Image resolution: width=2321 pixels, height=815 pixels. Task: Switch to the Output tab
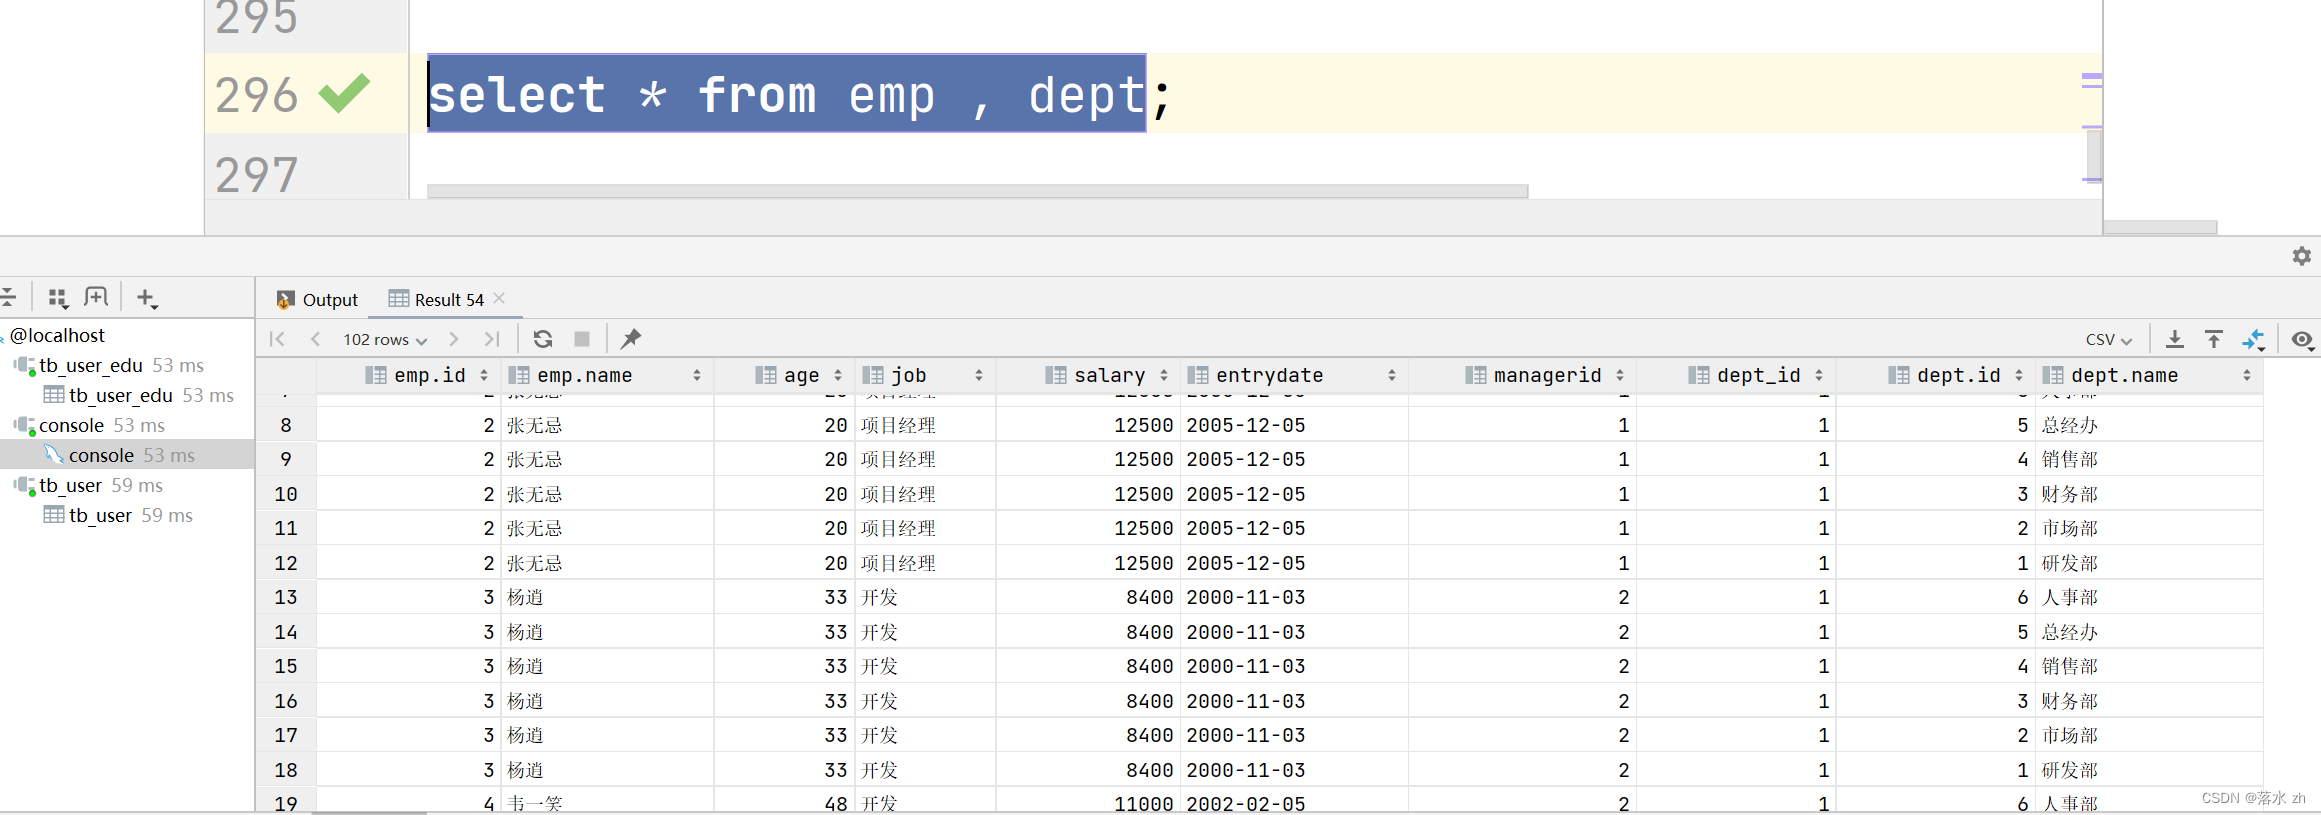317,299
